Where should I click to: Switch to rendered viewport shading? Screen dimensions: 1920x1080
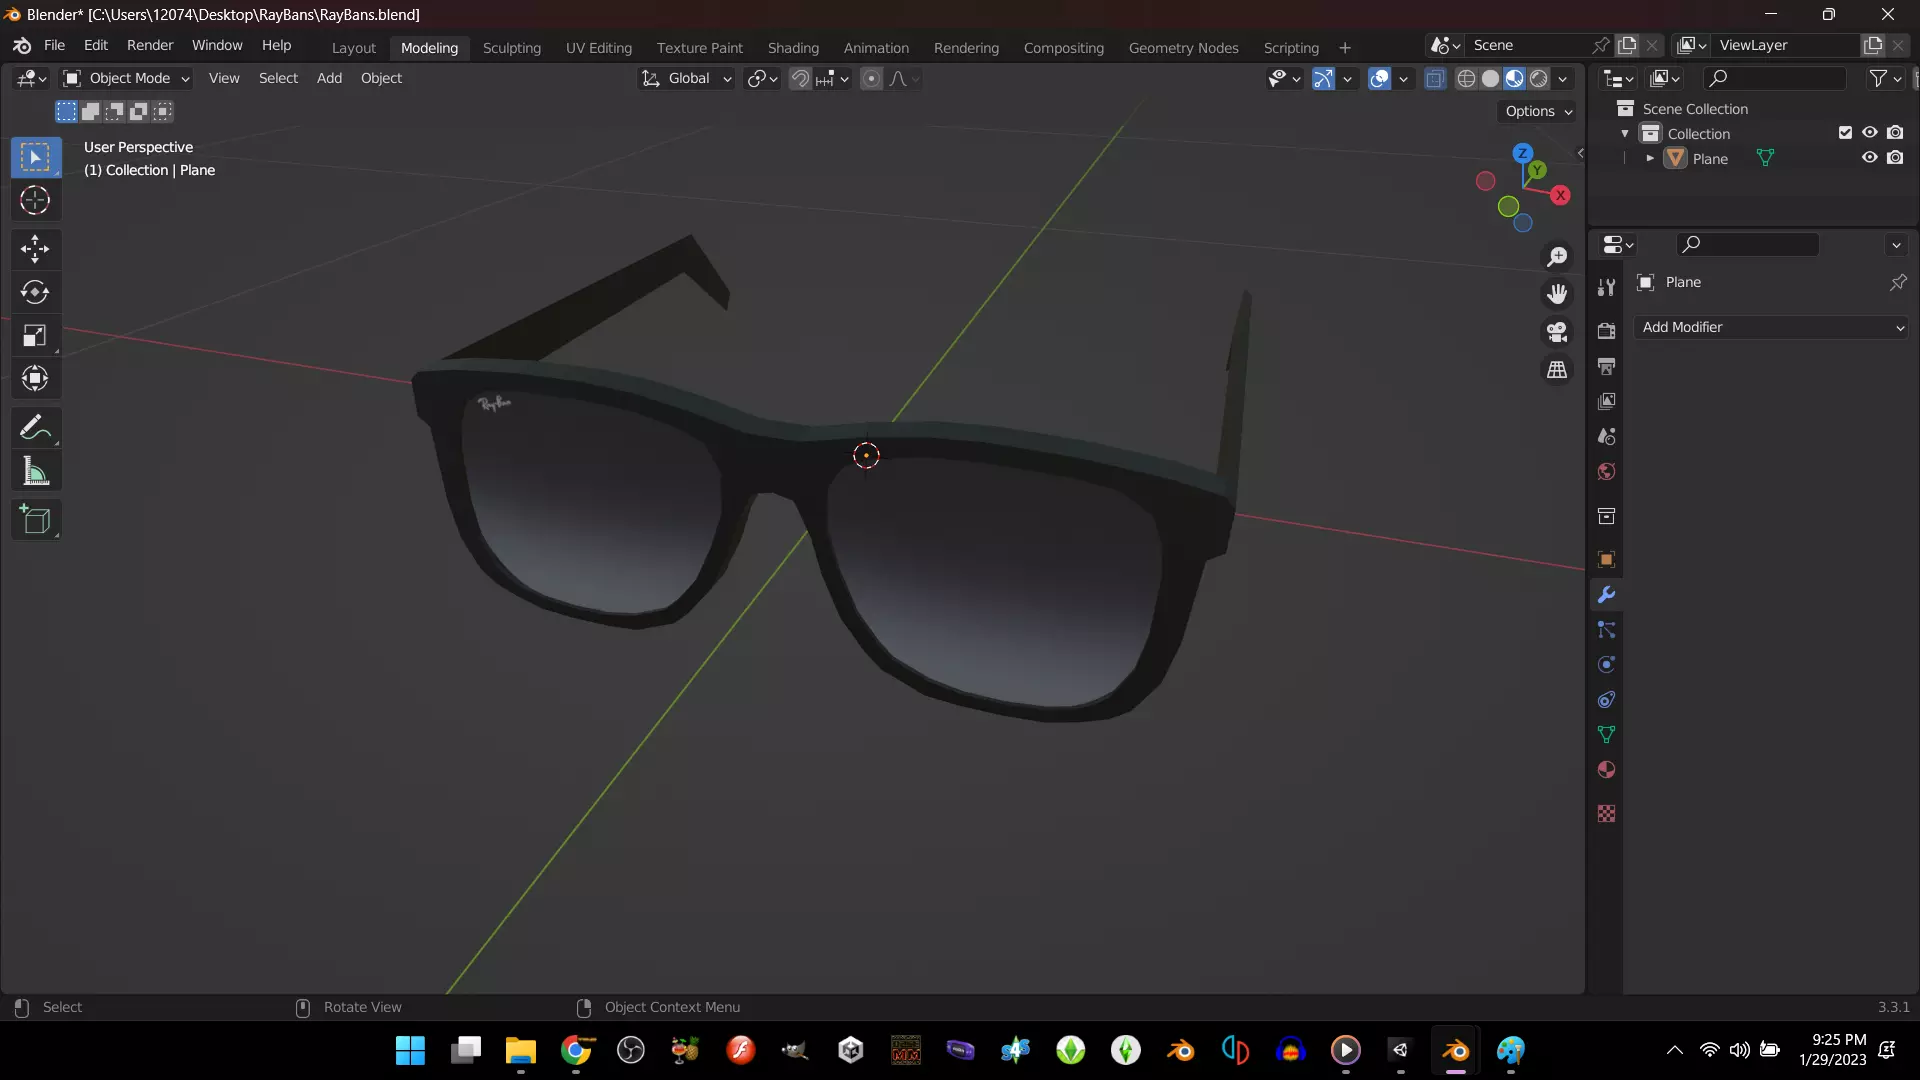(1539, 79)
